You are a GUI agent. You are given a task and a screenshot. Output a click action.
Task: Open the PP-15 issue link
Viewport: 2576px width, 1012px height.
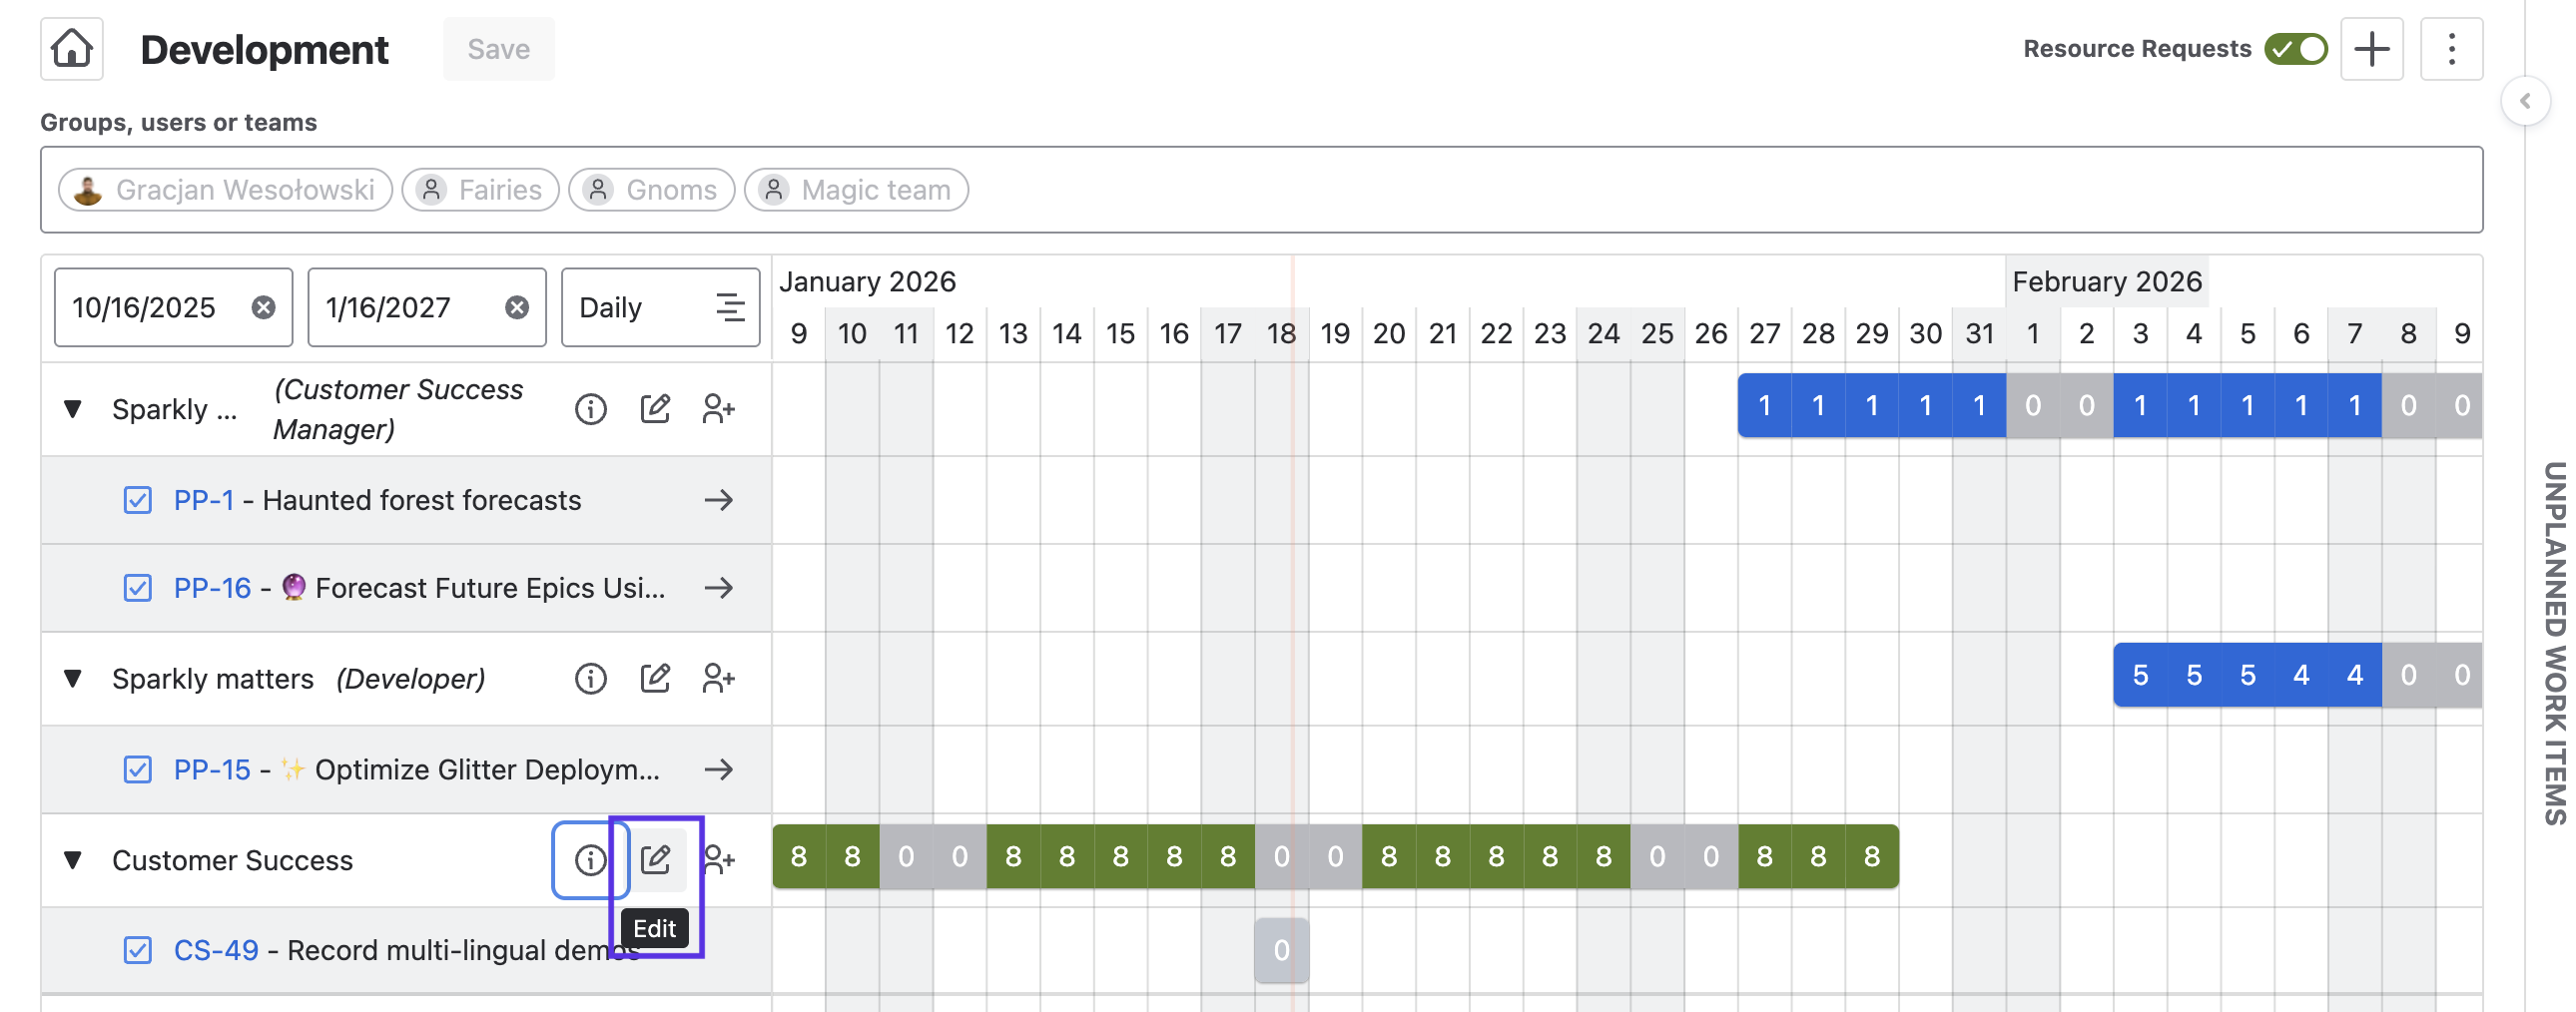(x=212, y=769)
